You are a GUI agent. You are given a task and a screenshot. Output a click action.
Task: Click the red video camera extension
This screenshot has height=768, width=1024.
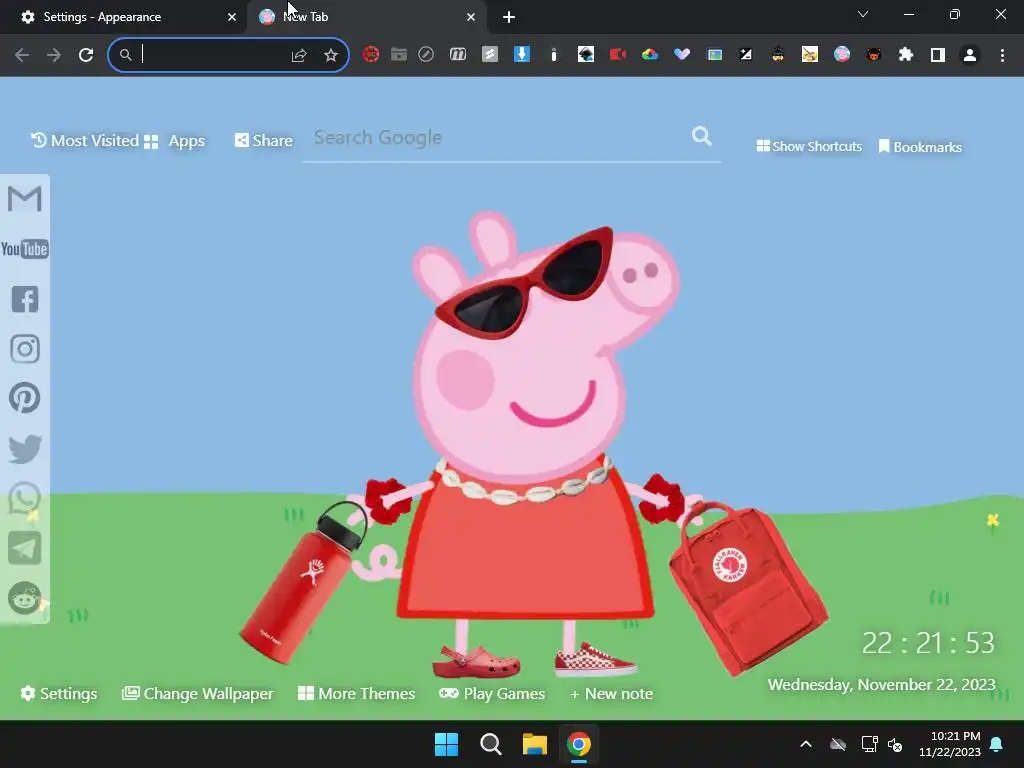tap(618, 54)
